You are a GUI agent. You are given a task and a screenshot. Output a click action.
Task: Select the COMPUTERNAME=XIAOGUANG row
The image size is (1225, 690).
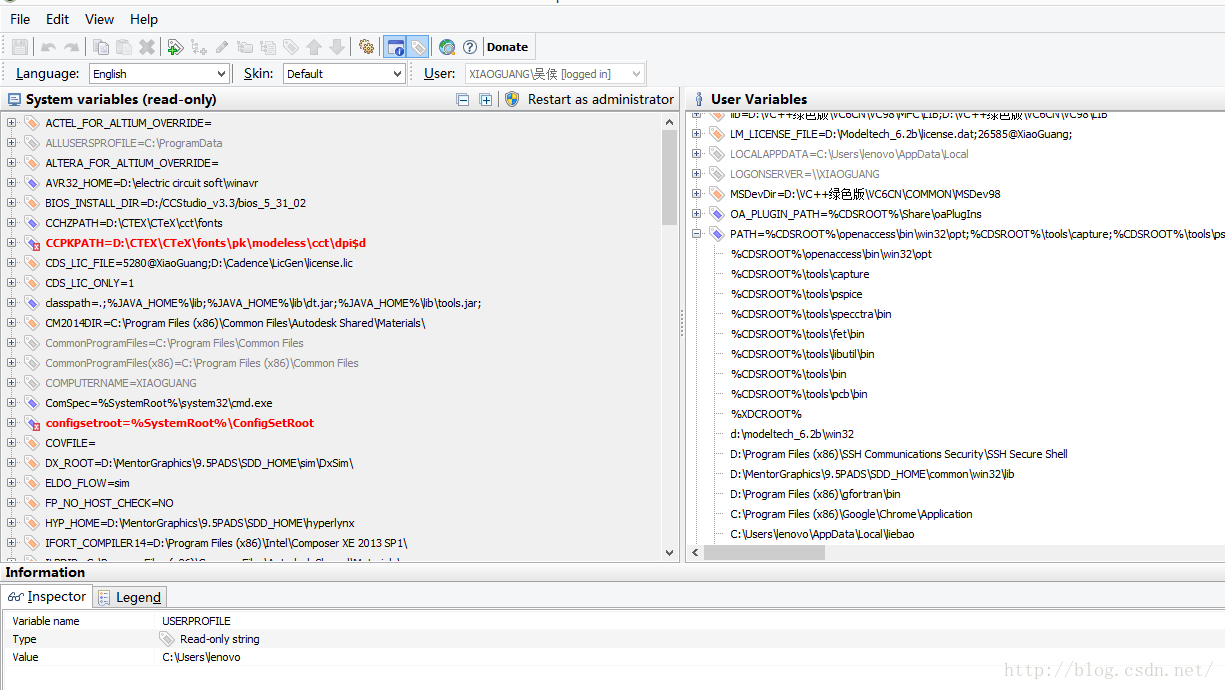[x=121, y=383]
